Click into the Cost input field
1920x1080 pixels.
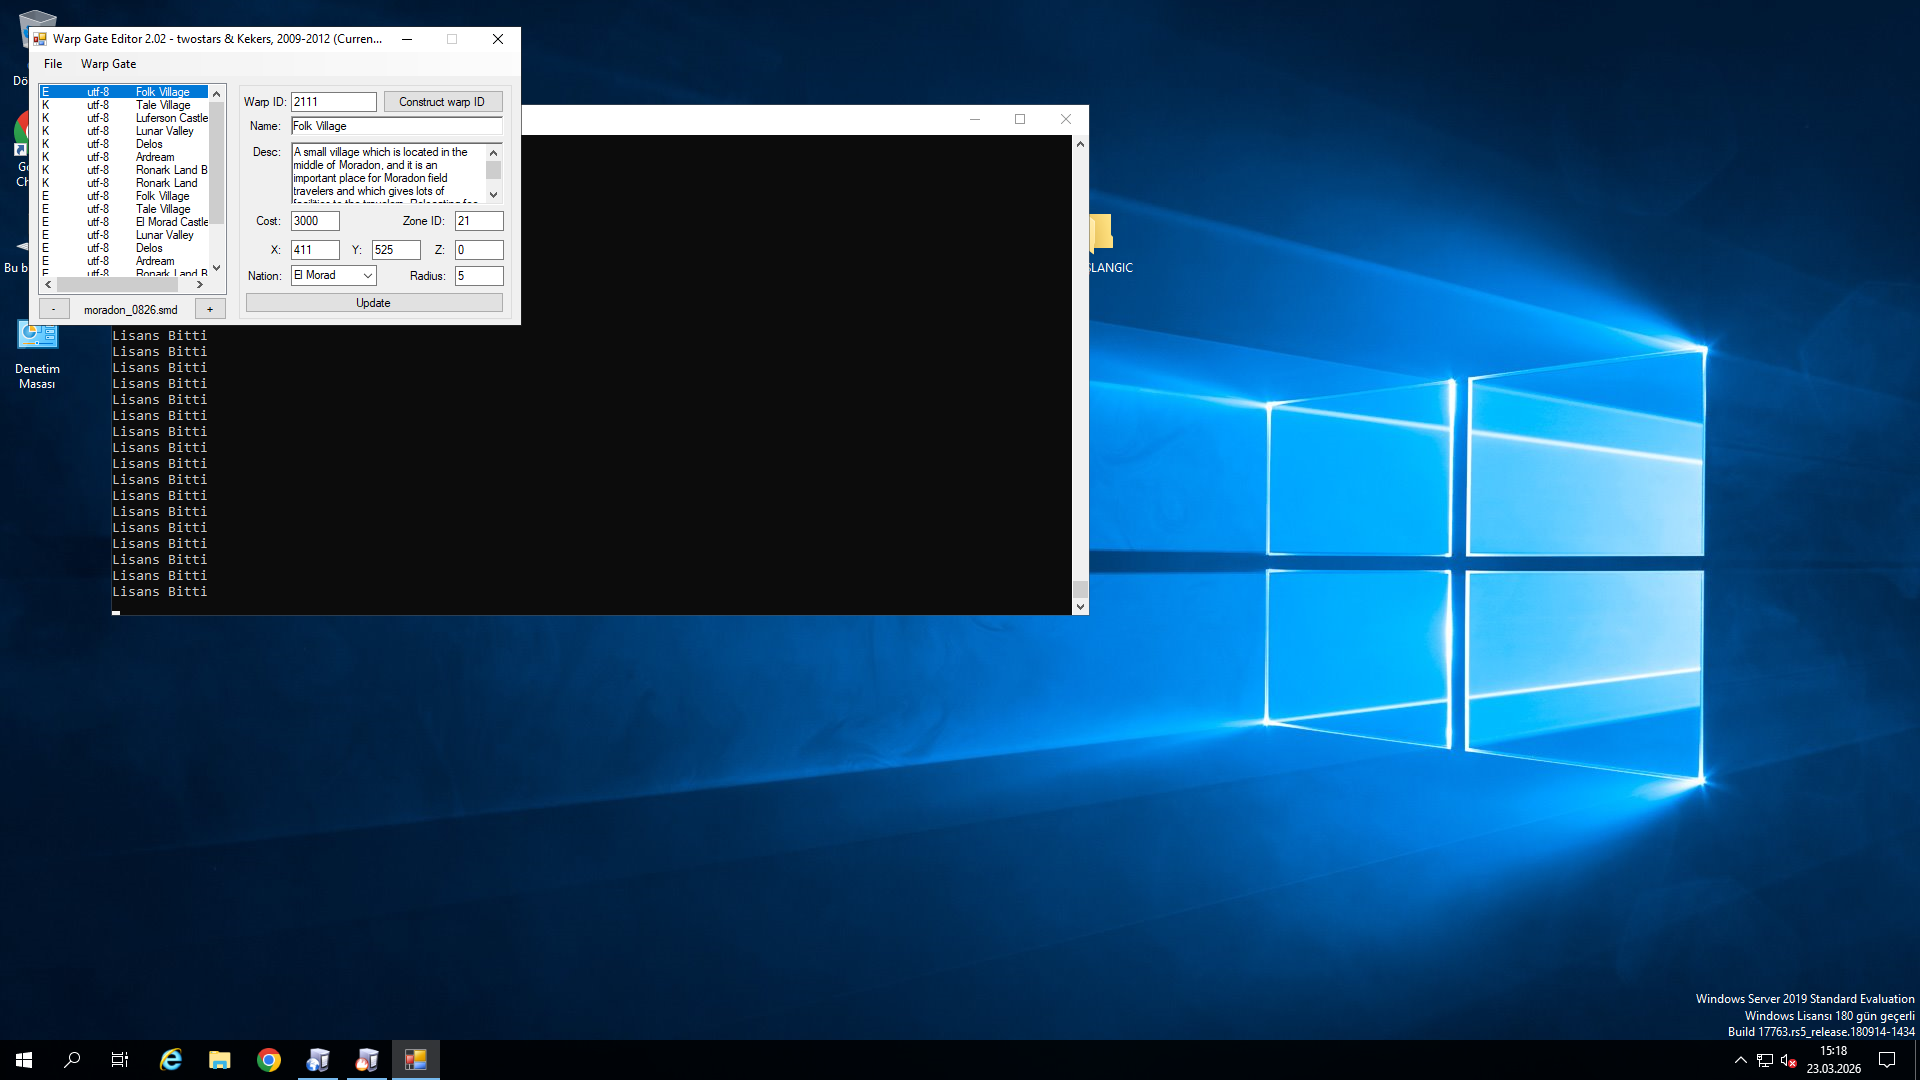click(315, 221)
